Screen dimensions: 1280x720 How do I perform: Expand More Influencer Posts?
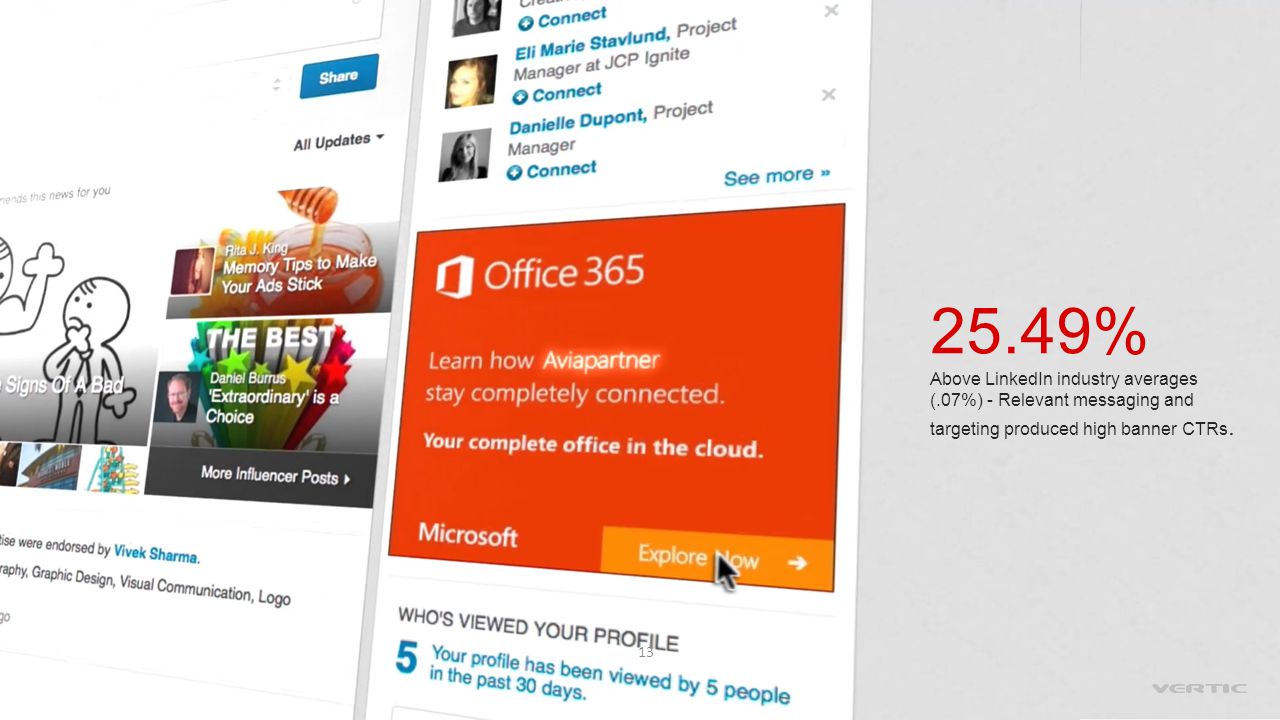[x=276, y=474]
